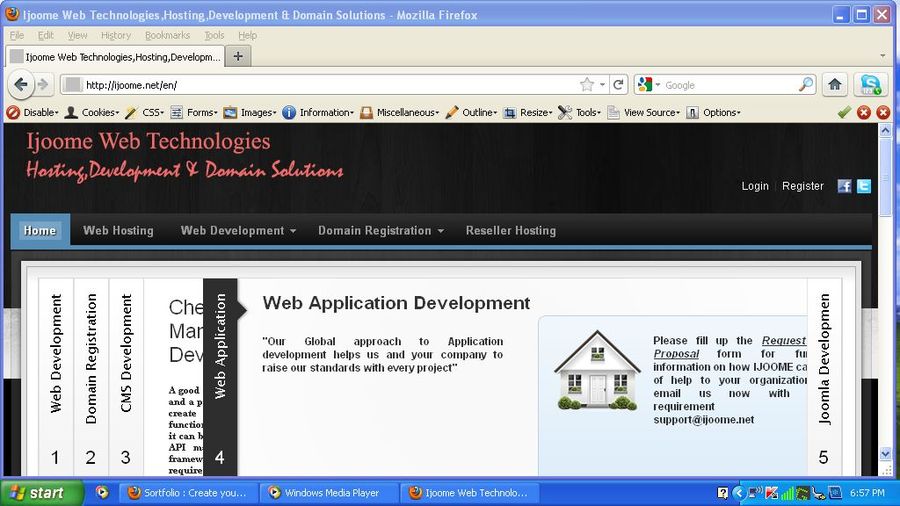Open Sortfolio taskbar window

[x=187, y=493]
